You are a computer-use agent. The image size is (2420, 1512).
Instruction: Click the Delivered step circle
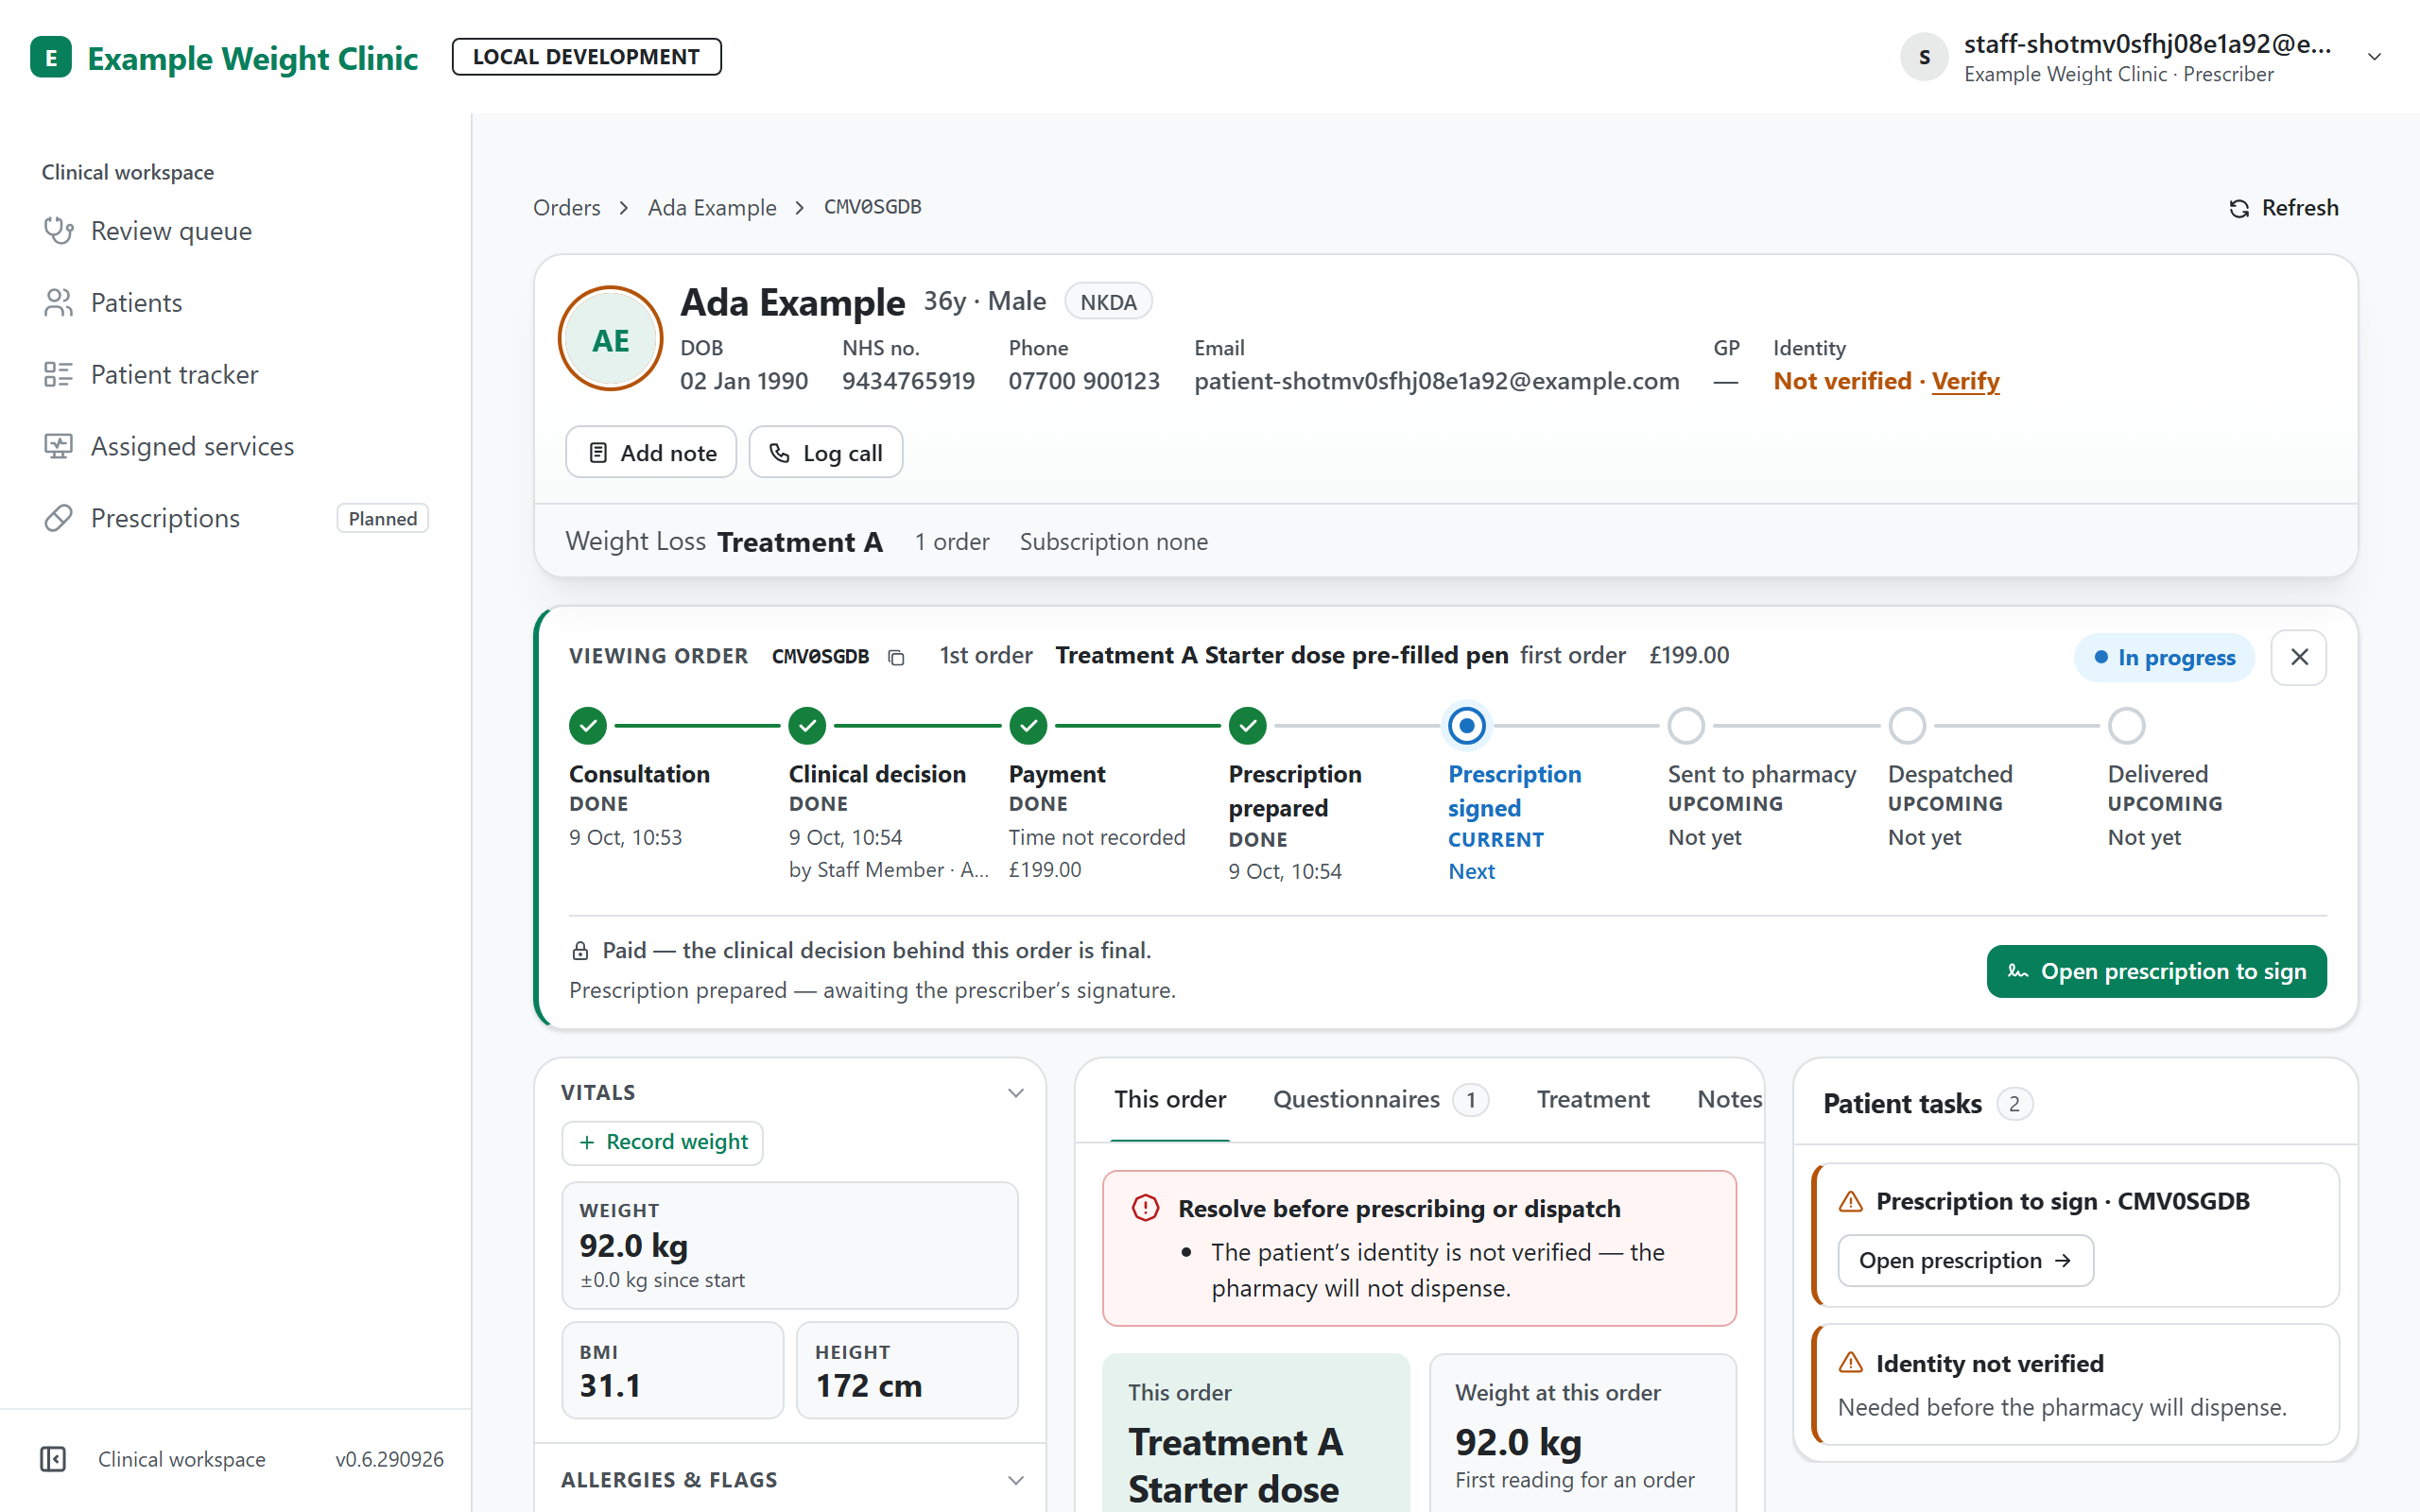[2127, 726]
